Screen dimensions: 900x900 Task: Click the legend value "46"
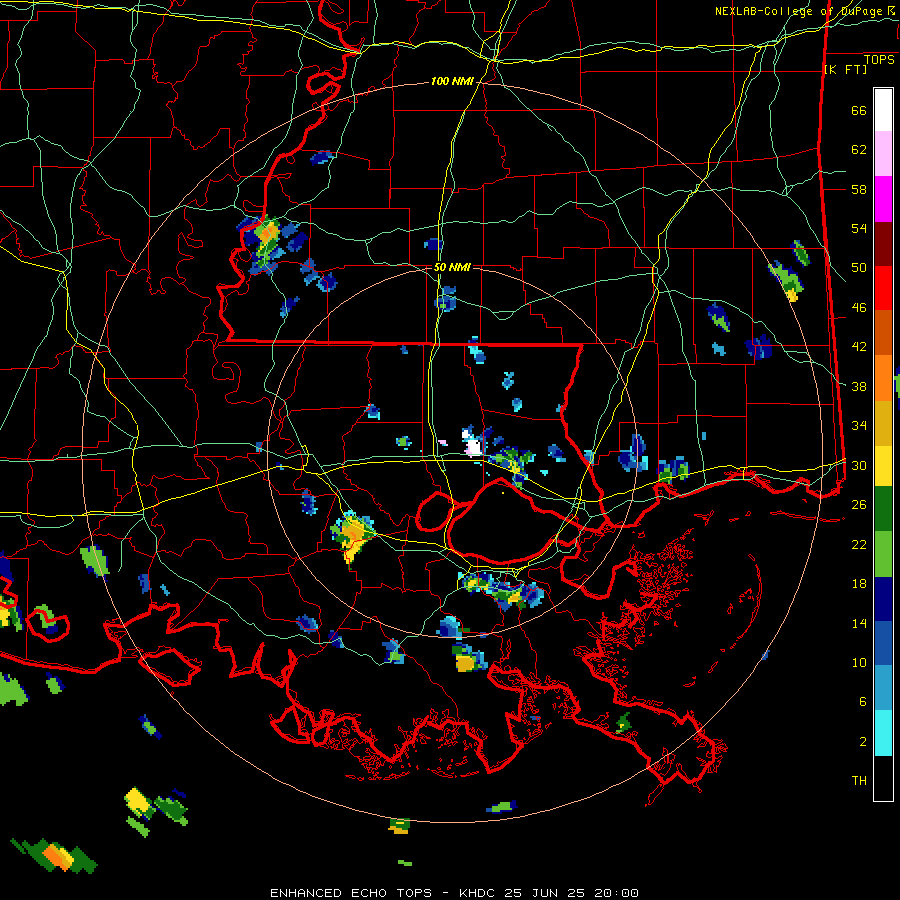pos(859,307)
